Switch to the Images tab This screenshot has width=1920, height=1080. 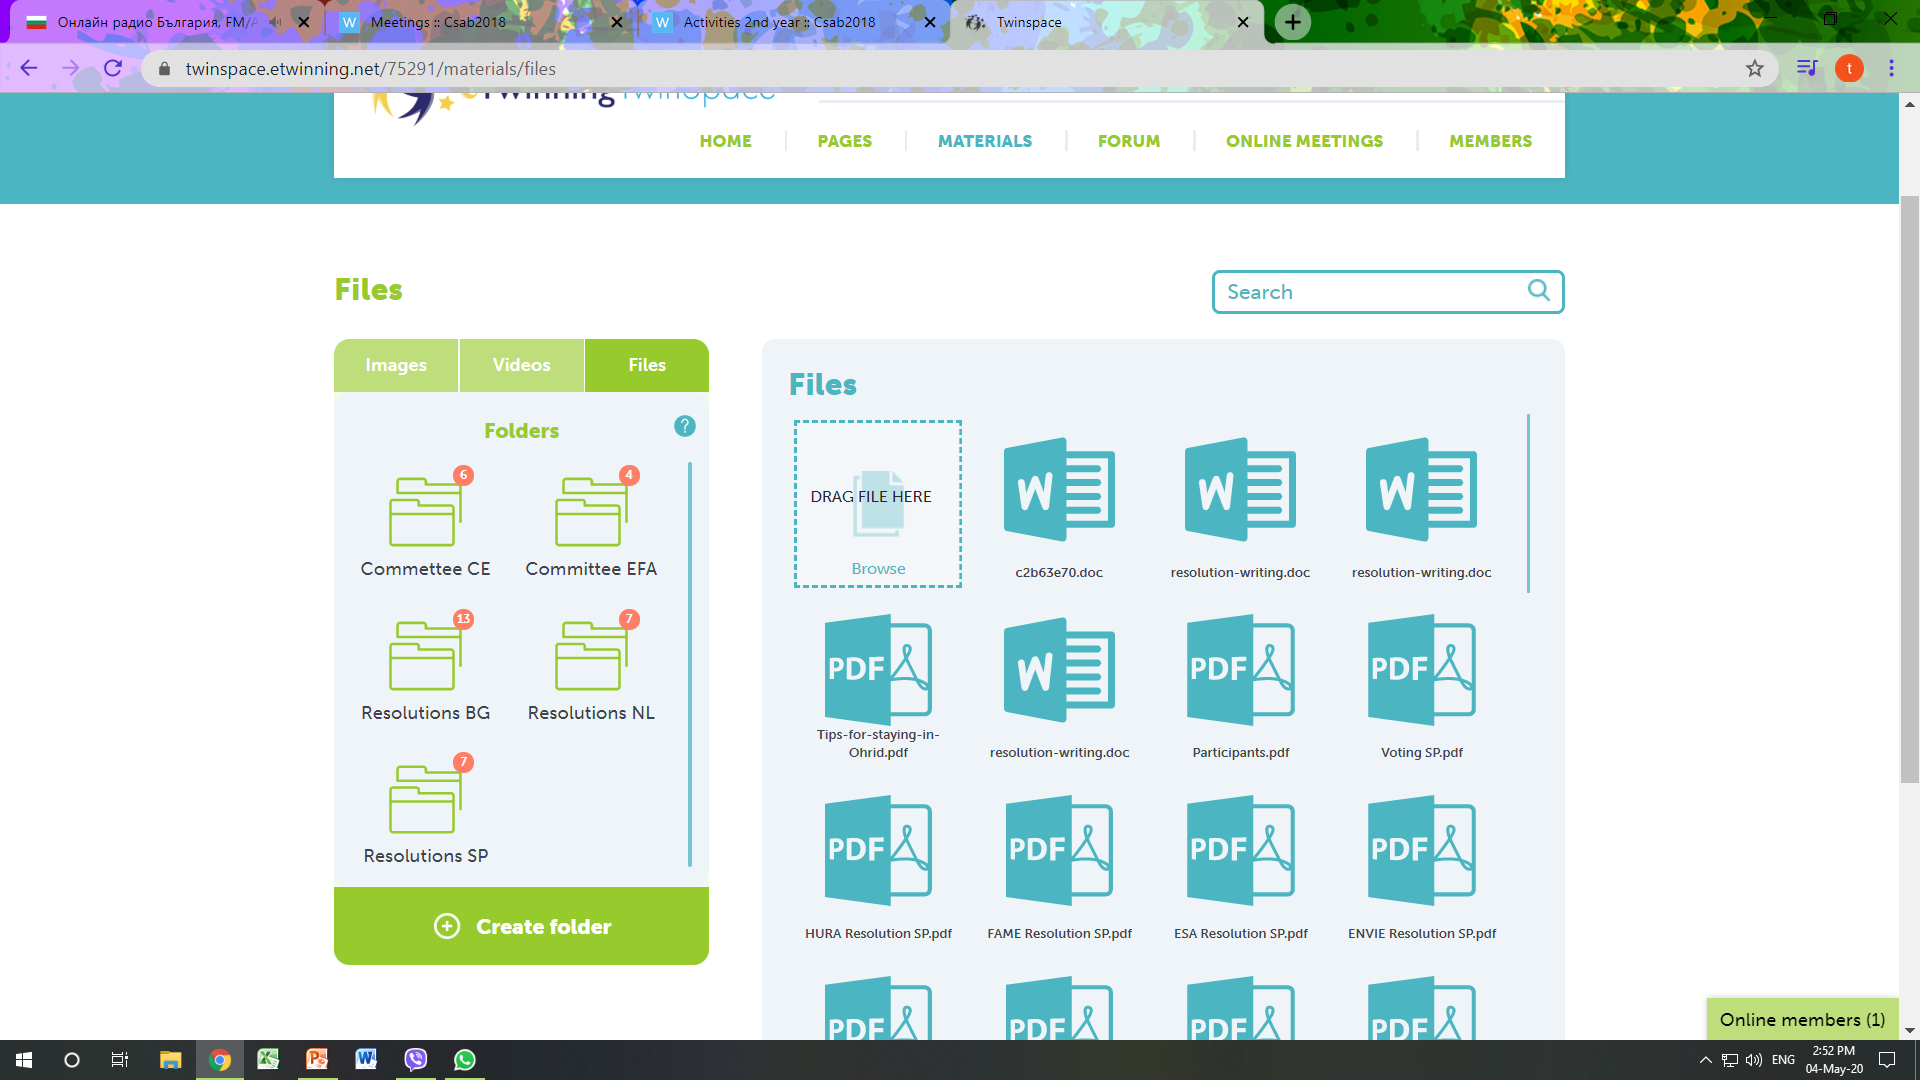[396, 365]
